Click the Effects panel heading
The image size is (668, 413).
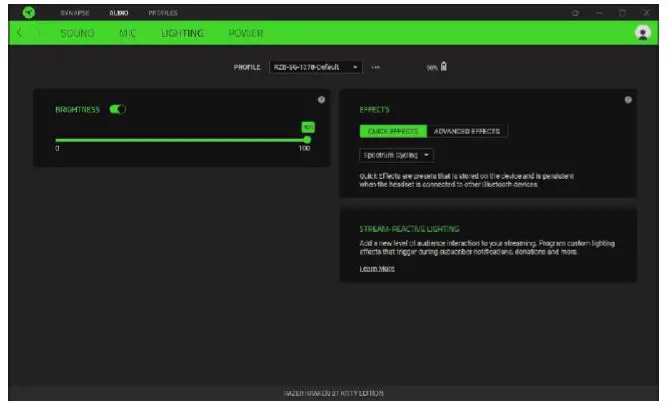click(x=374, y=110)
